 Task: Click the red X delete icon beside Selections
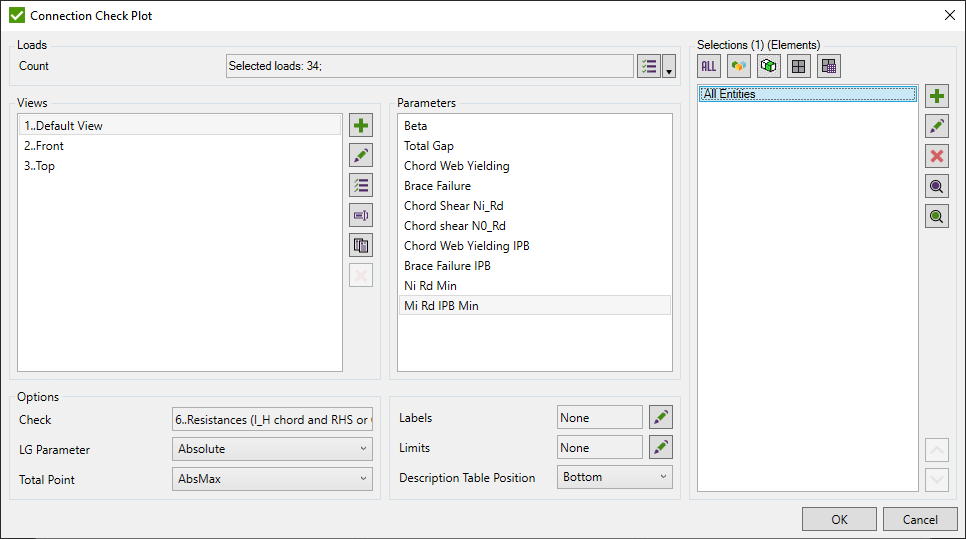(x=937, y=156)
